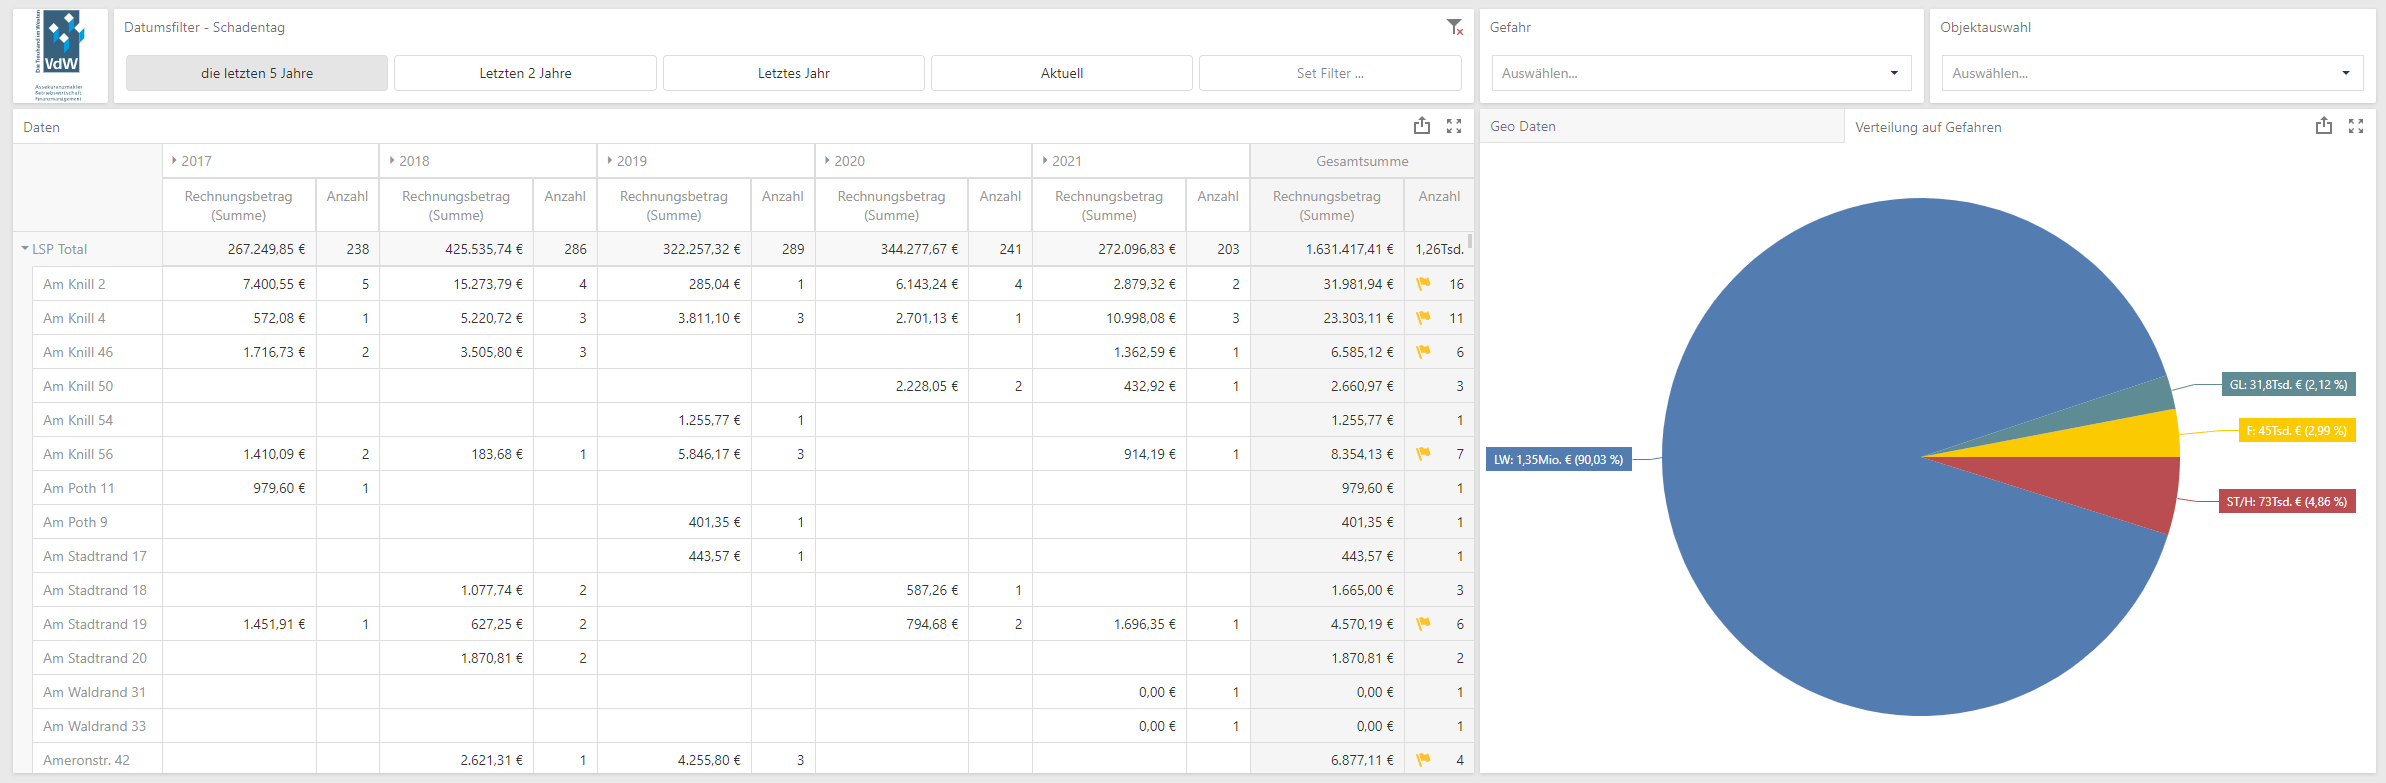Image resolution: width=2386 pixels, height=783 pixels.
Task: Click the VdW company logo
Action: click(x=60, y=56)
